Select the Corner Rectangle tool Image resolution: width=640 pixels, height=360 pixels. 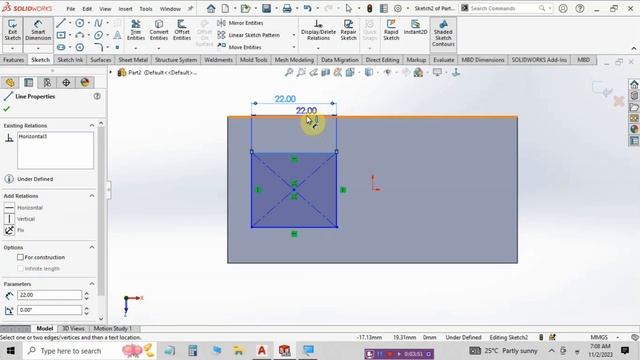(x=61, y=35)
